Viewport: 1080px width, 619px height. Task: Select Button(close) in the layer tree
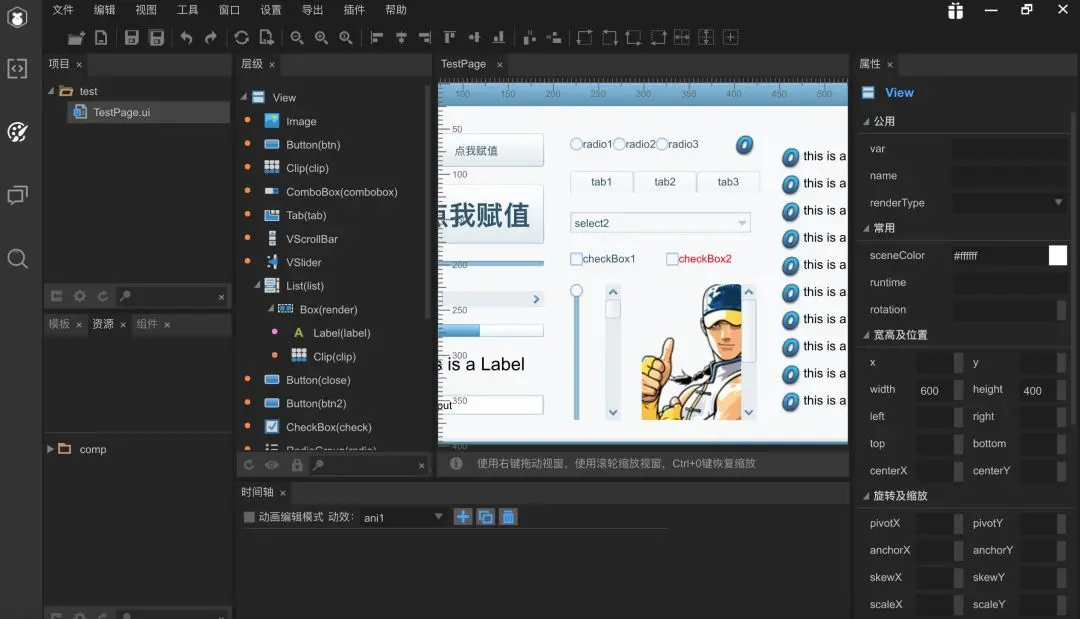(x=318, y=380)
